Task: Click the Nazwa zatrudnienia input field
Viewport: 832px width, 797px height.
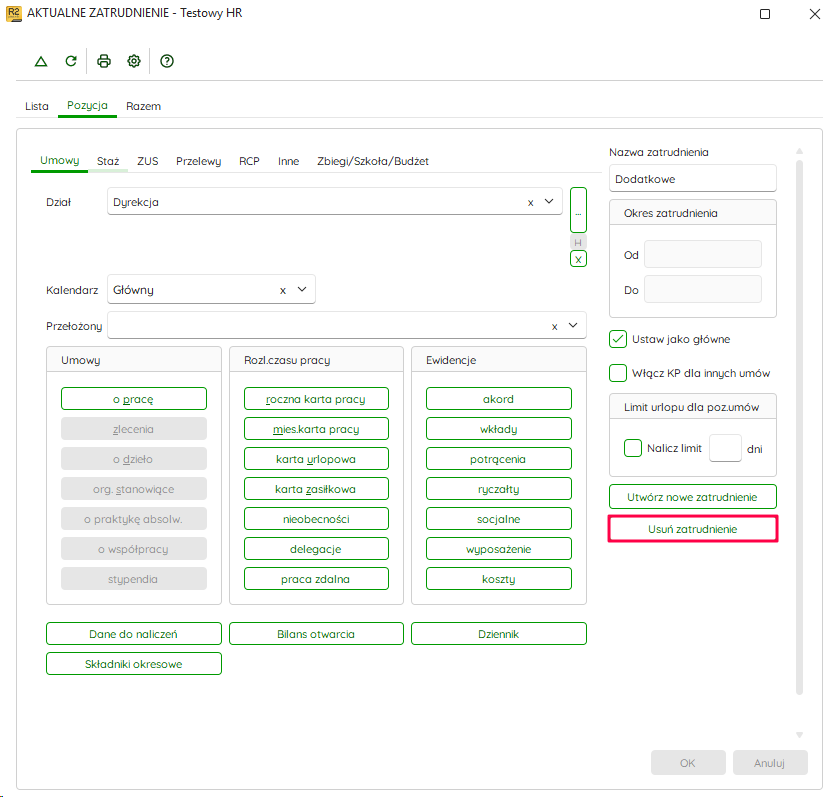Action: pyautogui.click(x=692, y=179)
